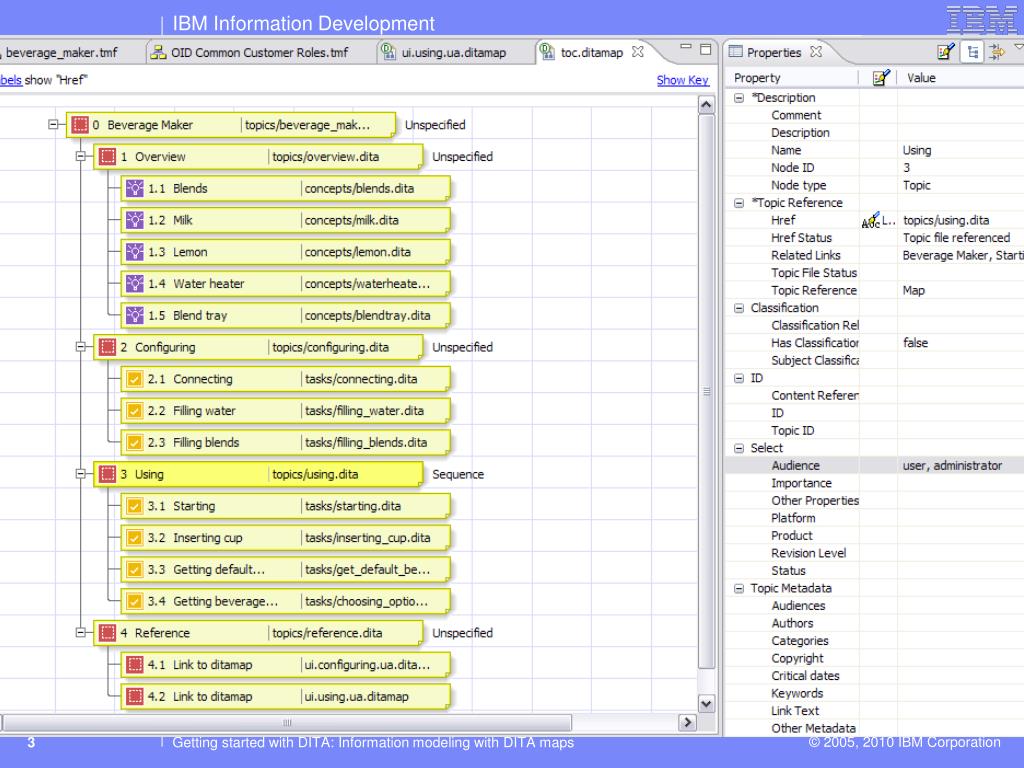Collapse the Reference tree branch
1024x768 pixels.
(x=80, y=632)
